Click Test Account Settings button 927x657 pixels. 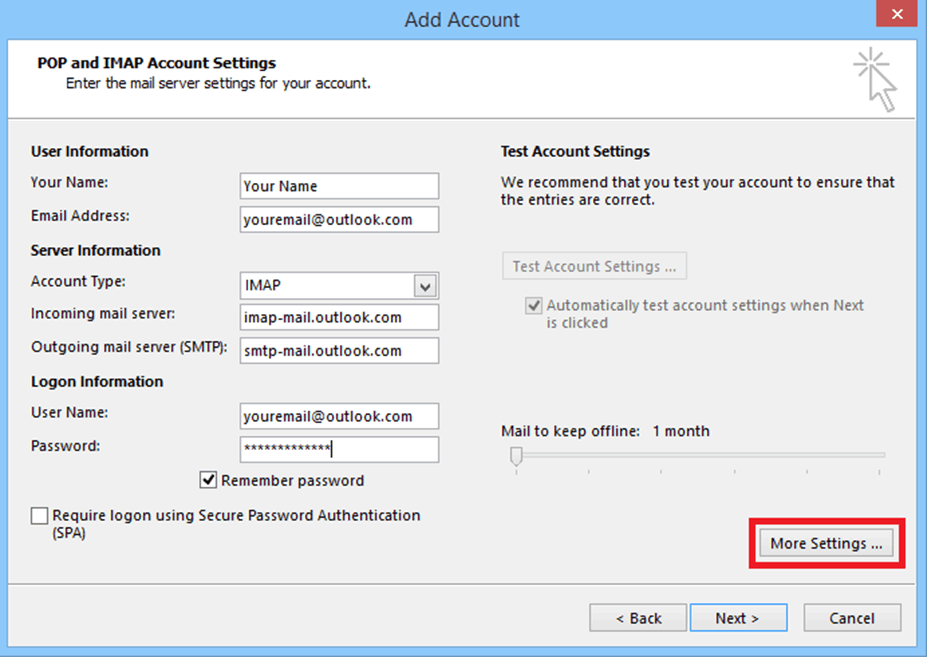594,266
